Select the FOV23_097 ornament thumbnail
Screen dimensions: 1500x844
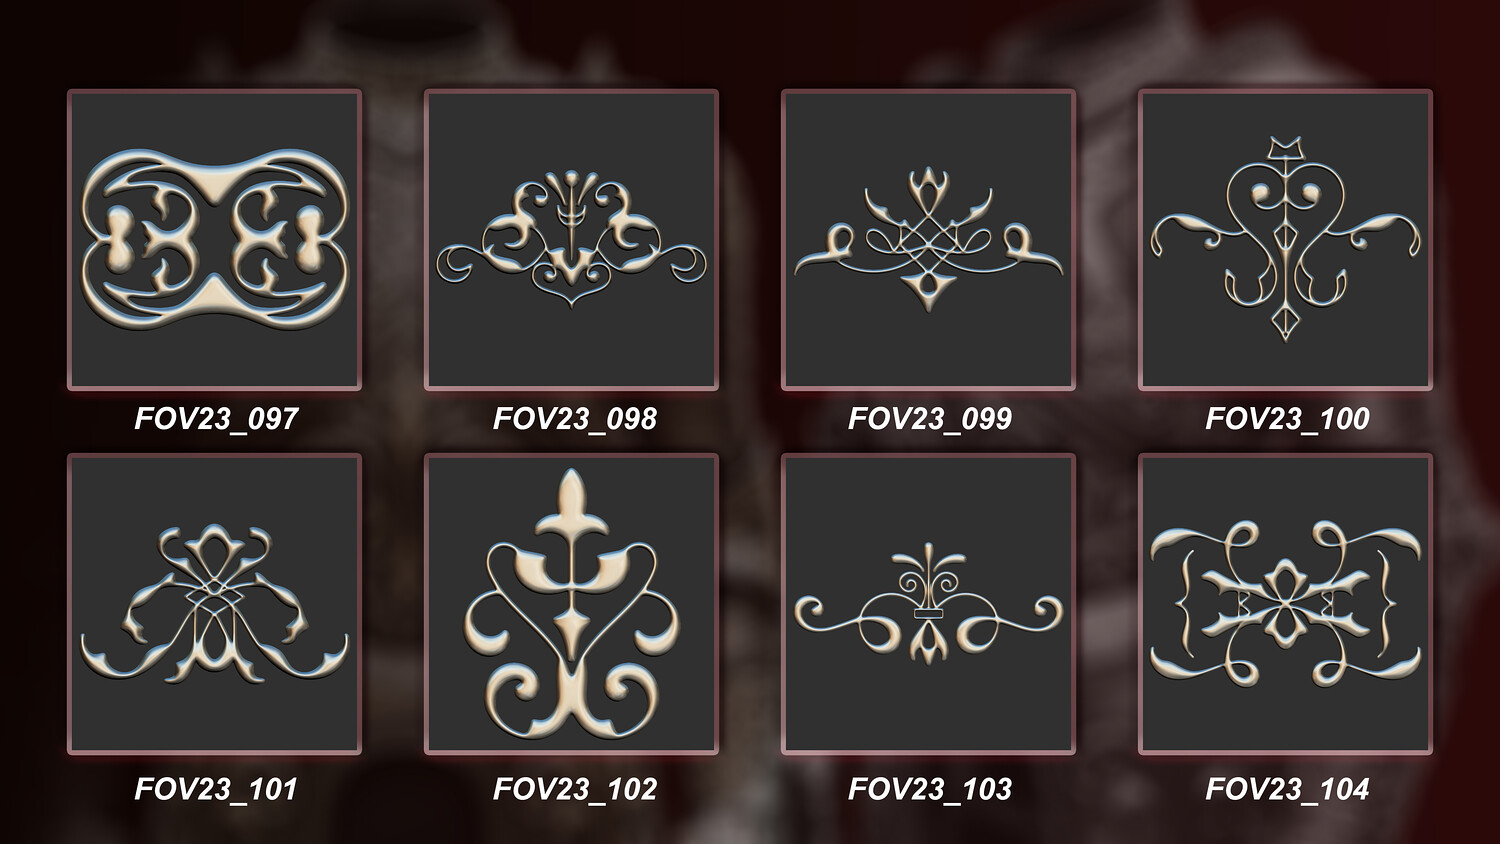pyautogui.click(x=214, y=240)
